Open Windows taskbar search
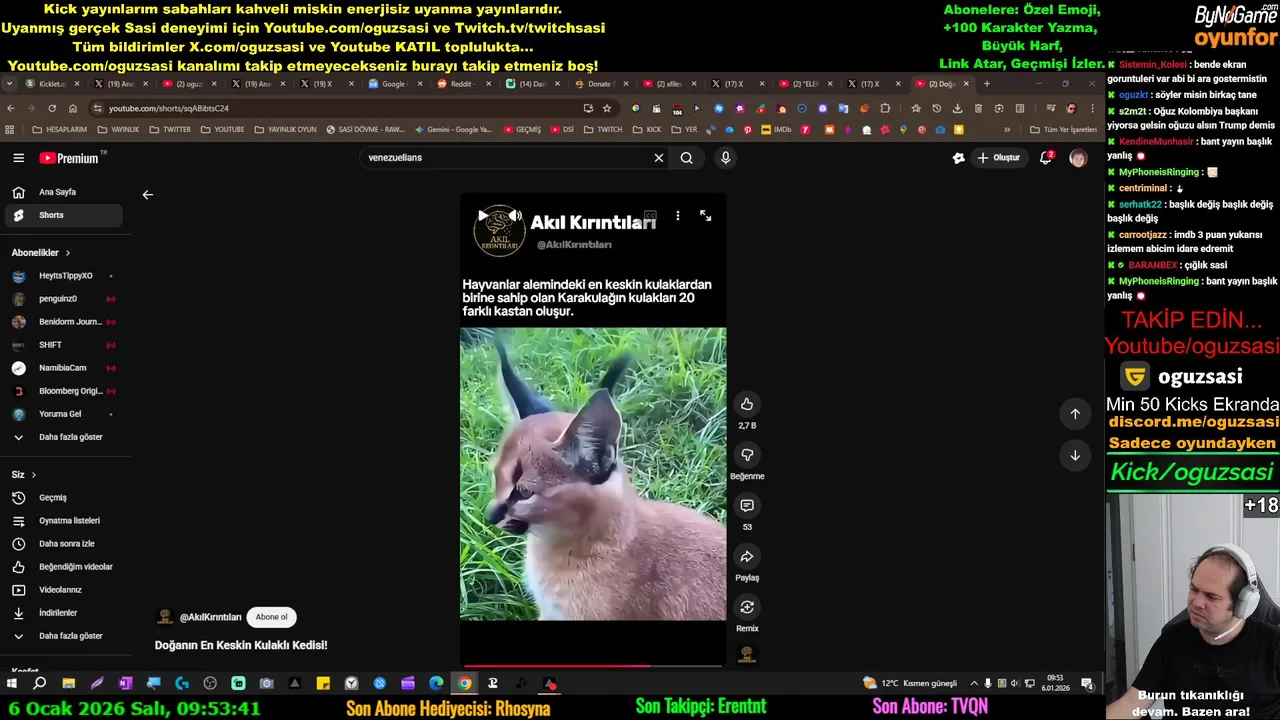This screenshot has width=1280, height=720. click(x=40, y=684)
